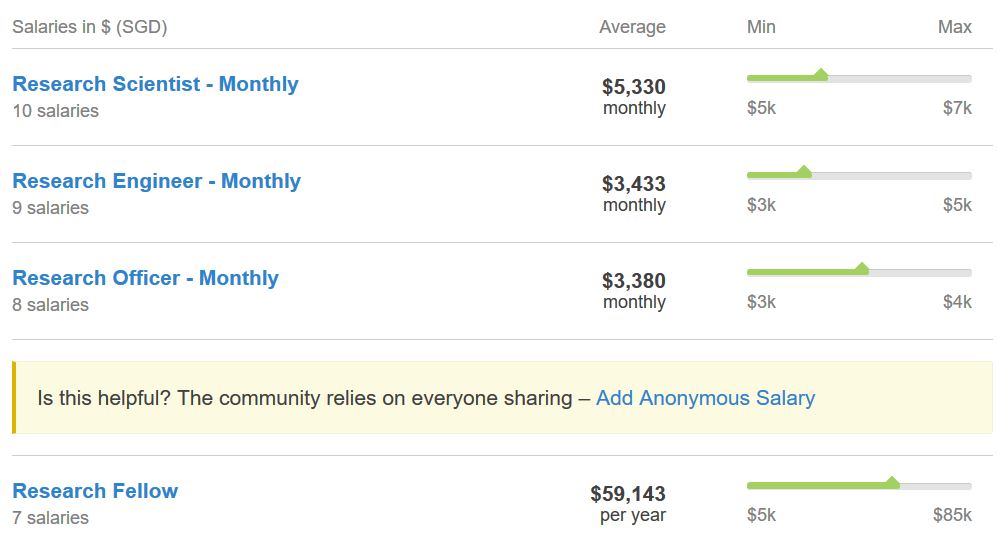Click the Research Scientist salary range marker
The height and width of the screenshot is (545, 998).
(821, 75)
